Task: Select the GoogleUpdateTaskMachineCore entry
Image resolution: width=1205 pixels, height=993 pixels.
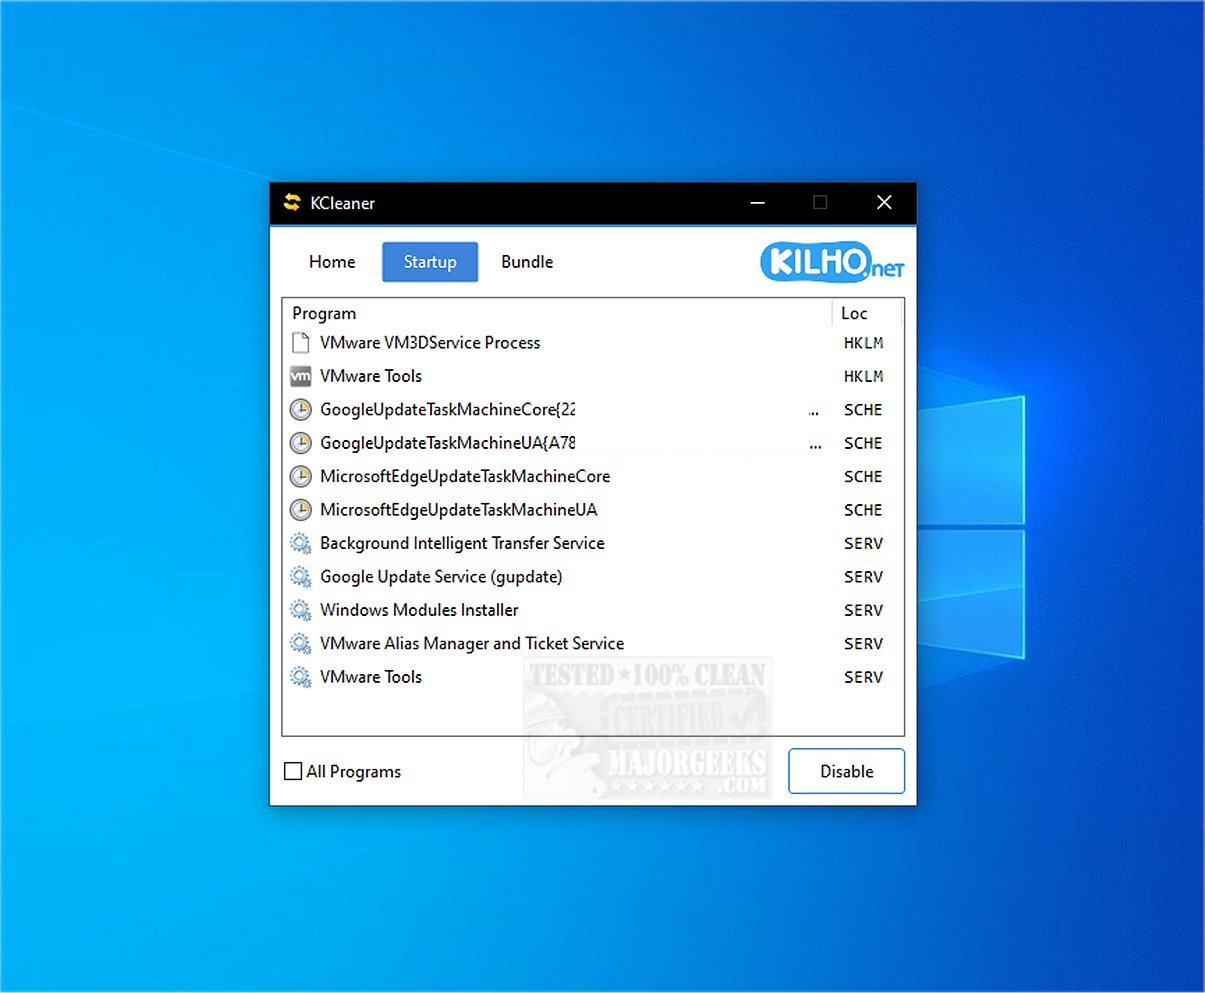Action: click(x=593, y=410)
